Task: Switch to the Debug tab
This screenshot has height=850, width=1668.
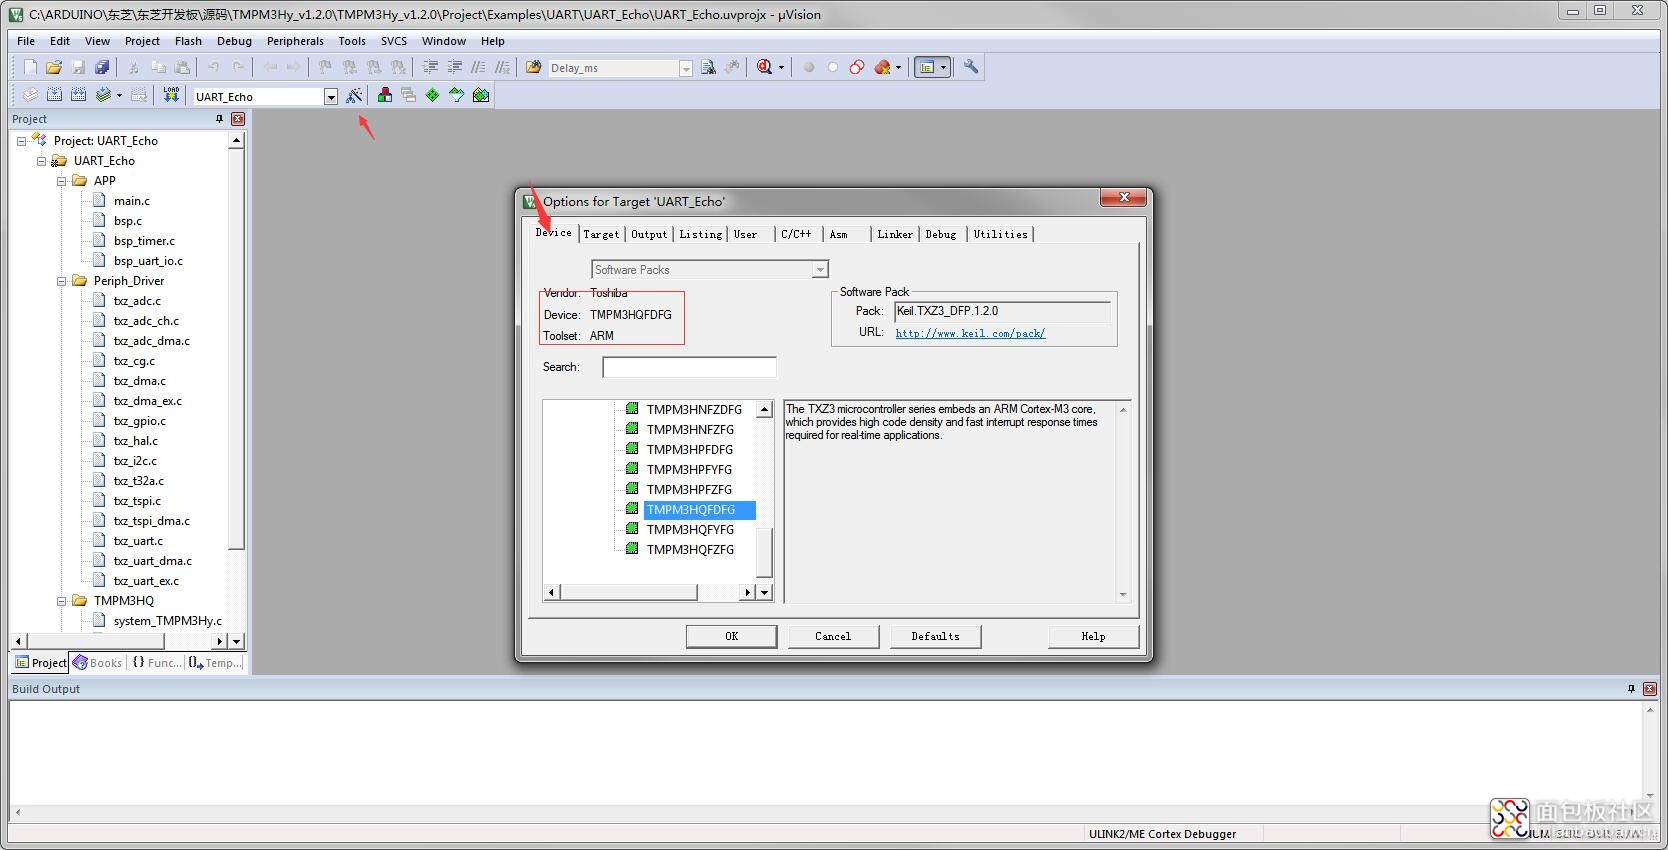Action: [x=940, y=234]
